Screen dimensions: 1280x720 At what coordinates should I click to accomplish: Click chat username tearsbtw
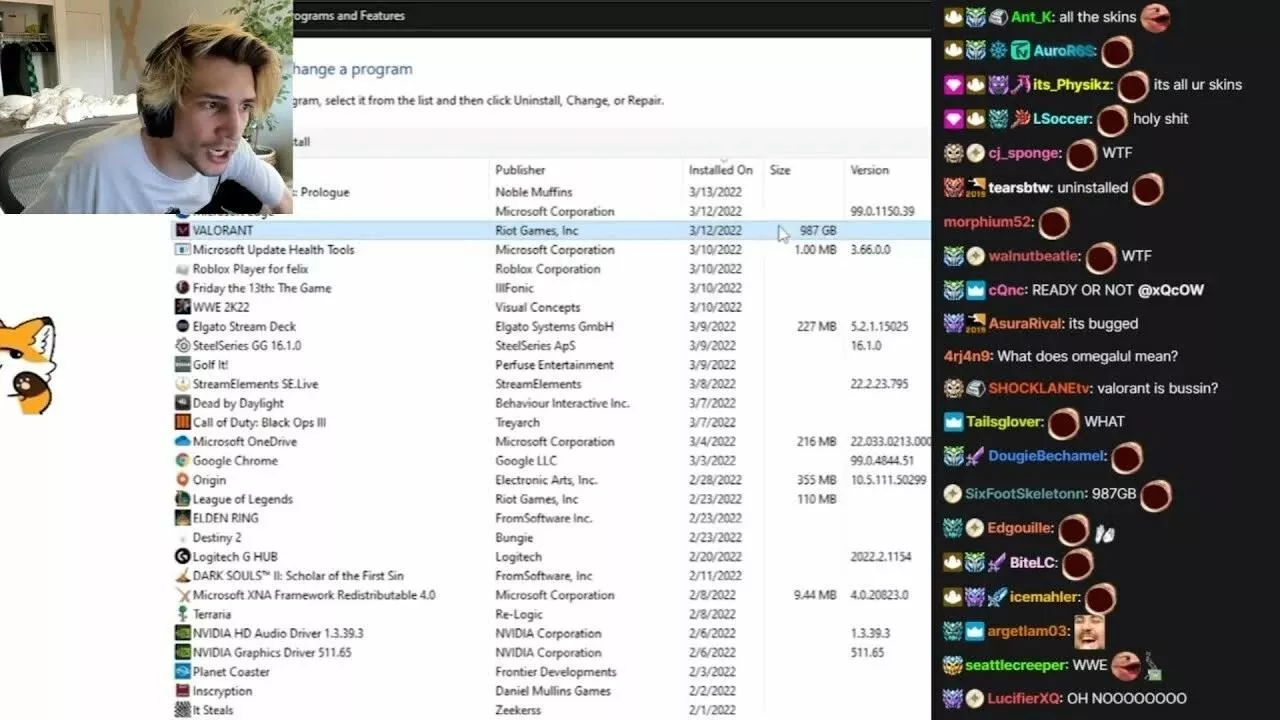[1018, 188]
